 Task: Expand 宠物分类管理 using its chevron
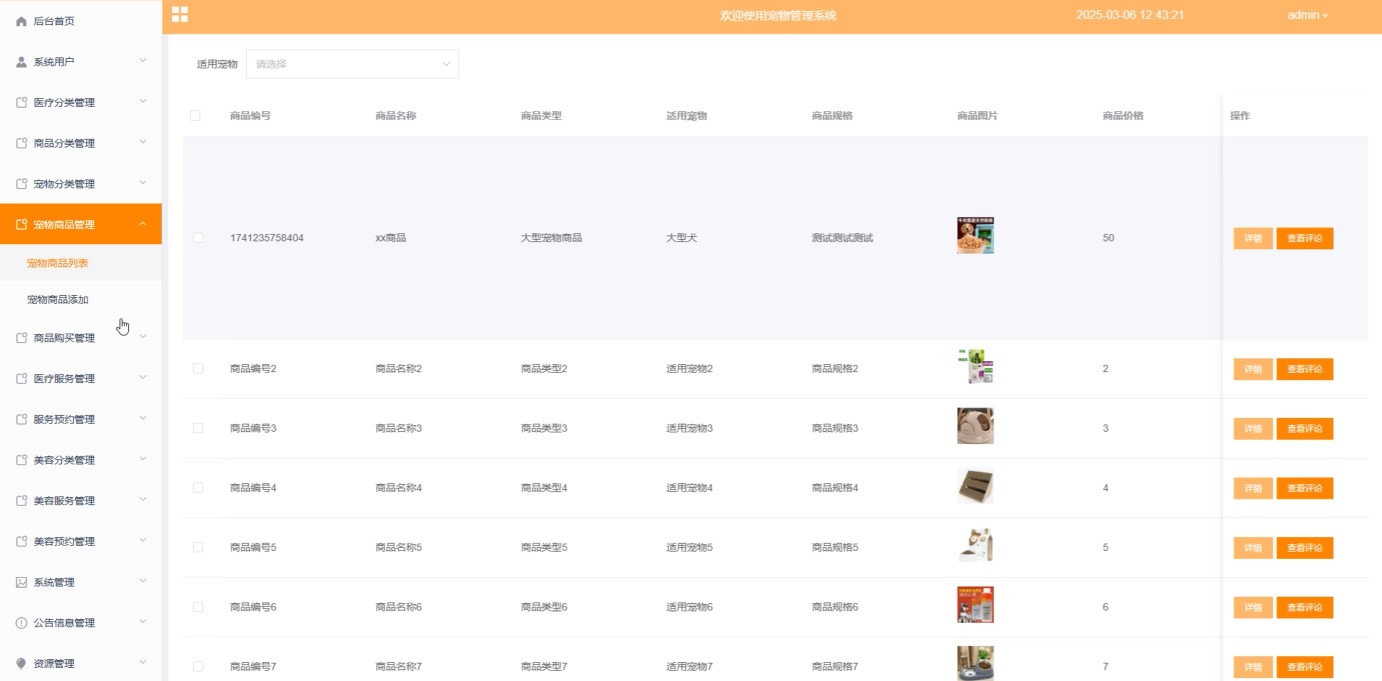pos(142,183)
